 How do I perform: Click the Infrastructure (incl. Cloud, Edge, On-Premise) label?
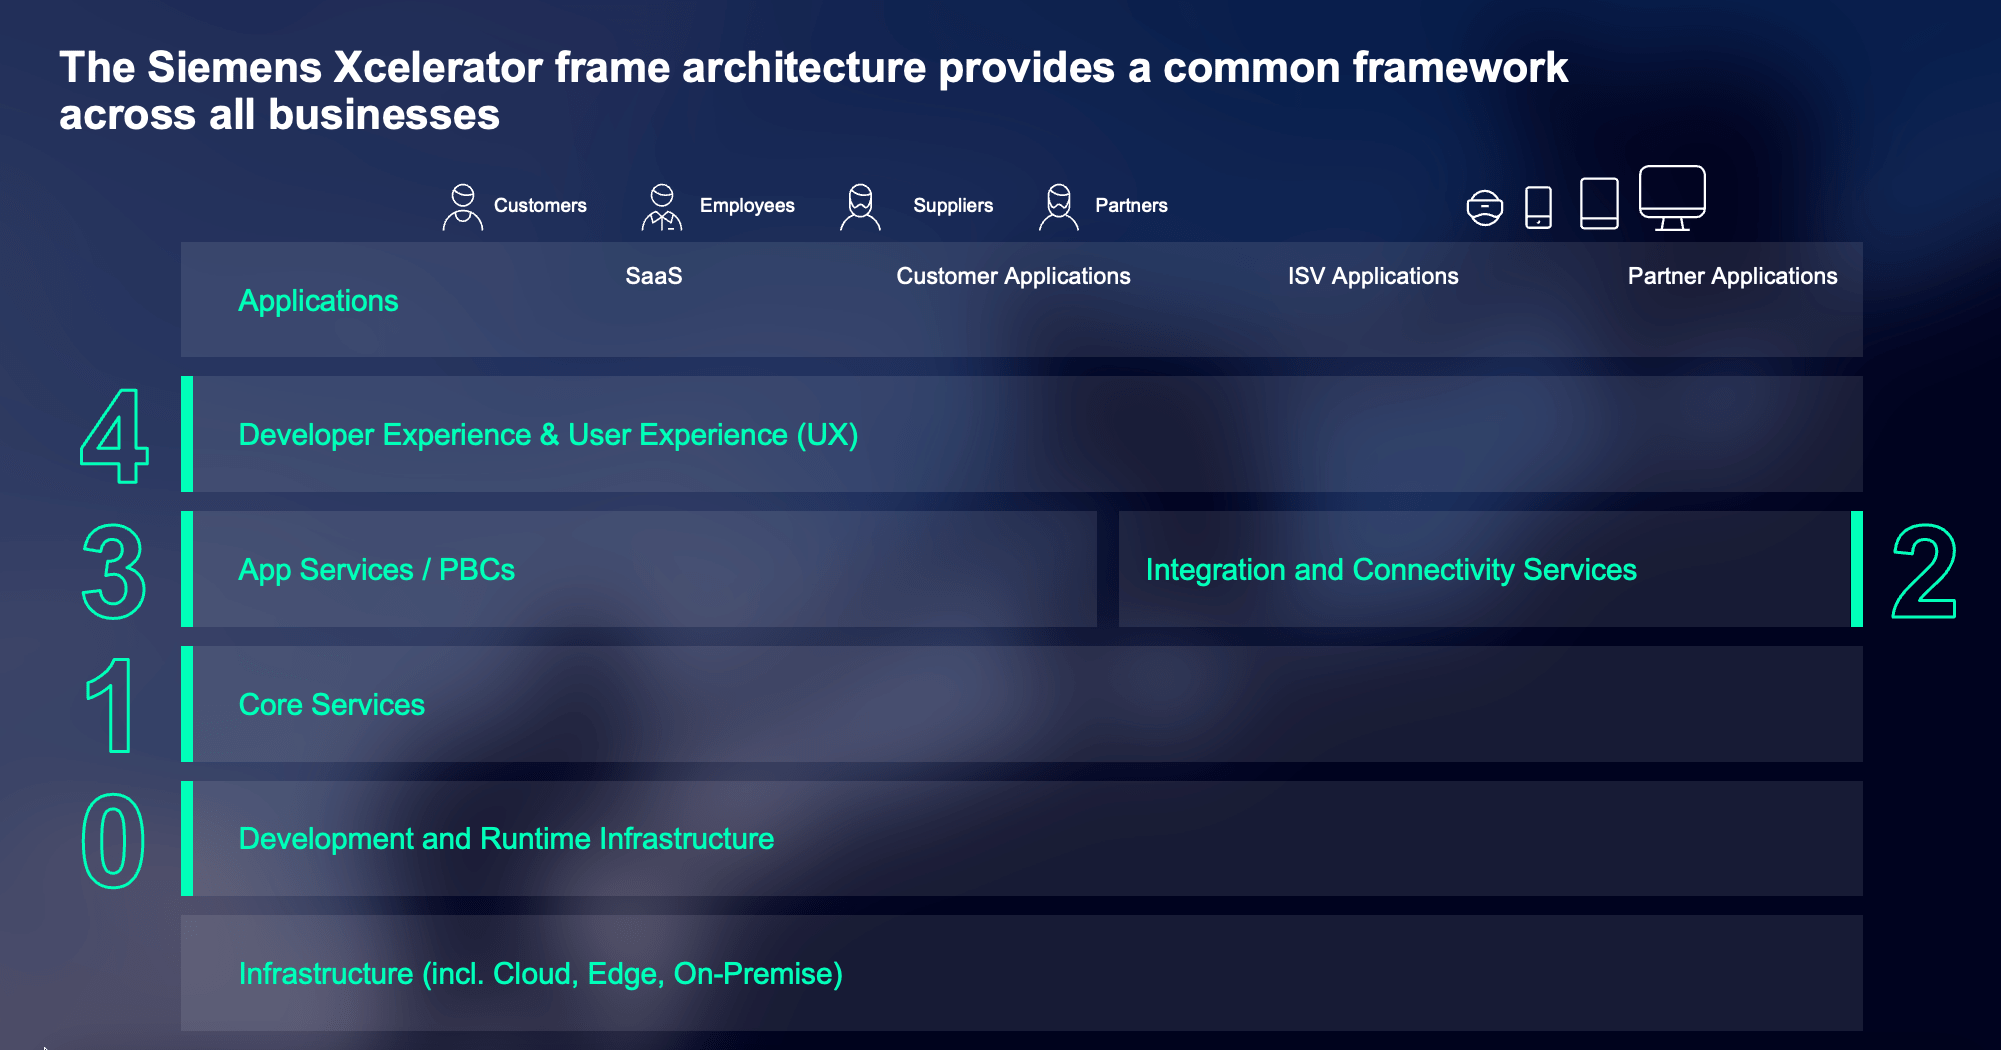(540, 974)
